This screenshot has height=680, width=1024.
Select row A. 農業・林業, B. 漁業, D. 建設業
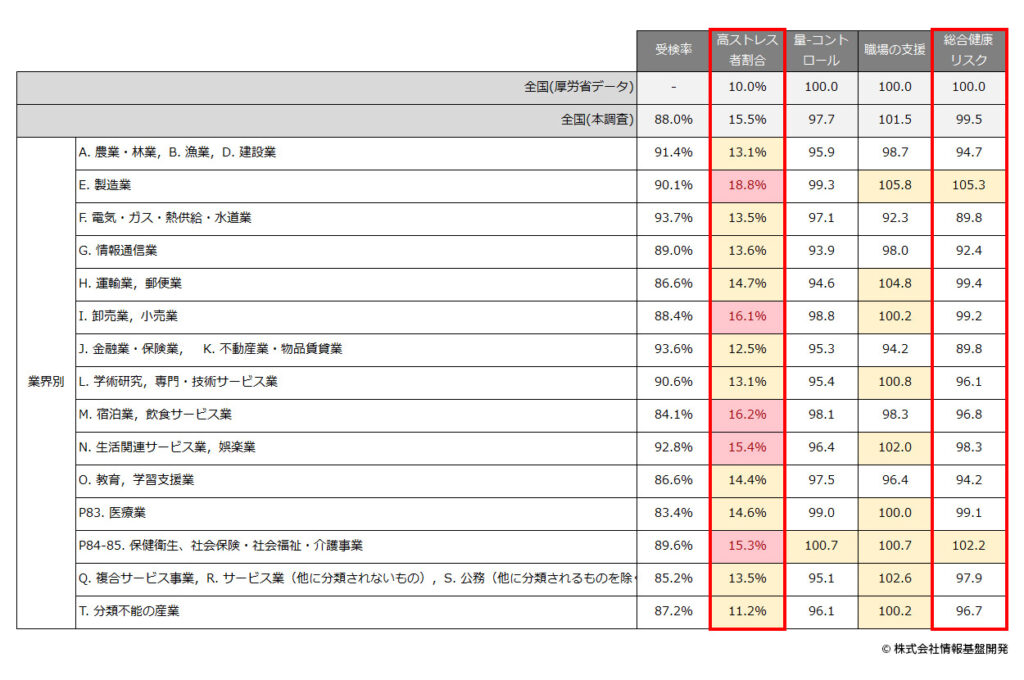pos(356,153)
